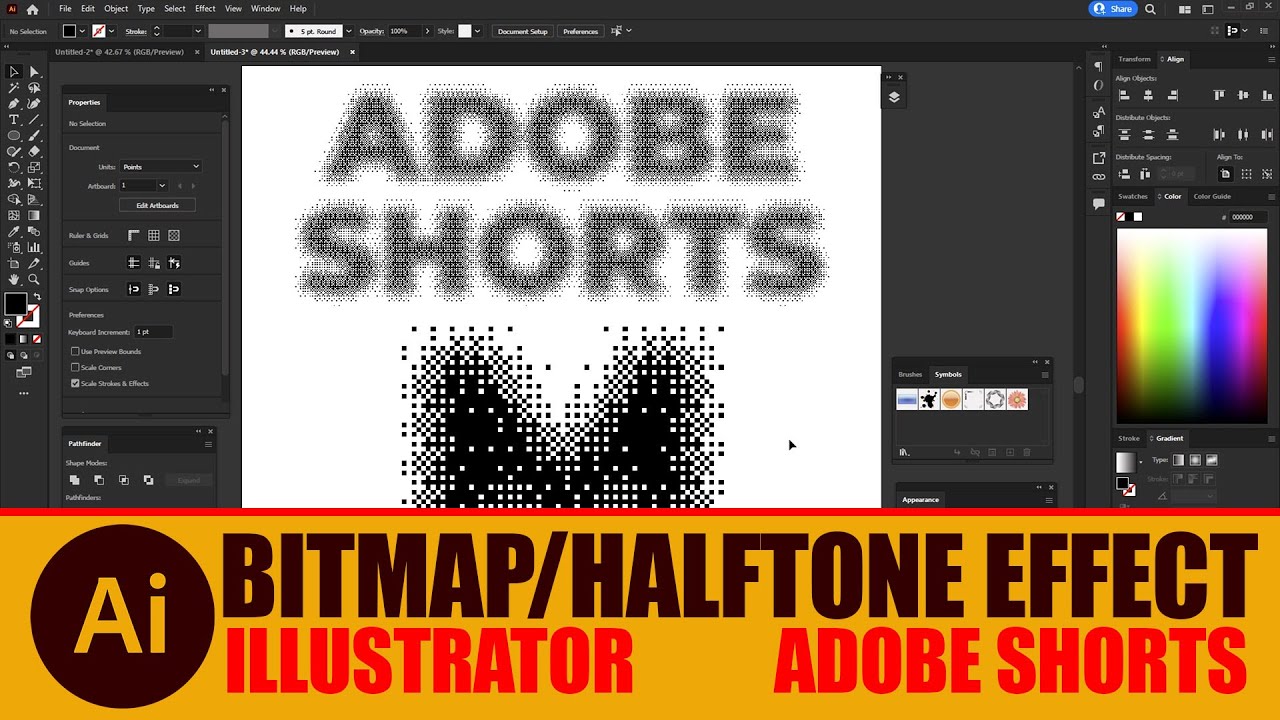1280x720 pixels.
Task: Open the stroke weight dropdown
Action: [x=197, y=31]
